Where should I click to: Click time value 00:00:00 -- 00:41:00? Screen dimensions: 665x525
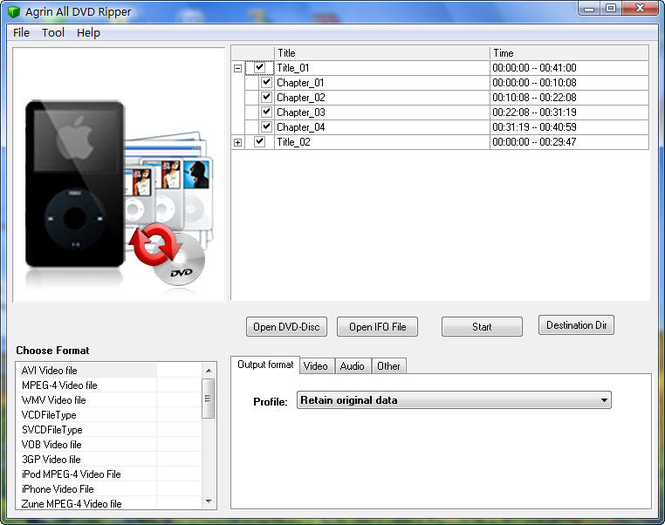tap(534, 68)
